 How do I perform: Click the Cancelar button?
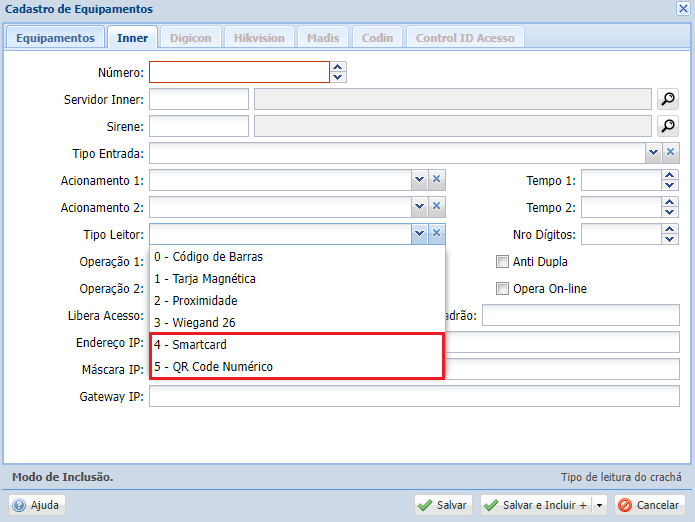coord(650,505)
